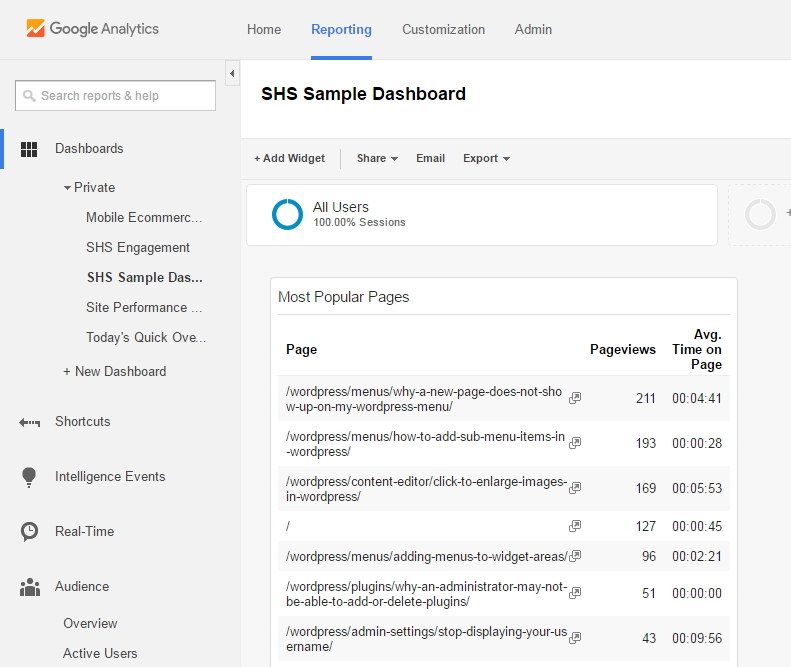Viewport: 791px width, 667px height.
Task: Open the Admin tab
Action: point(533,29)
